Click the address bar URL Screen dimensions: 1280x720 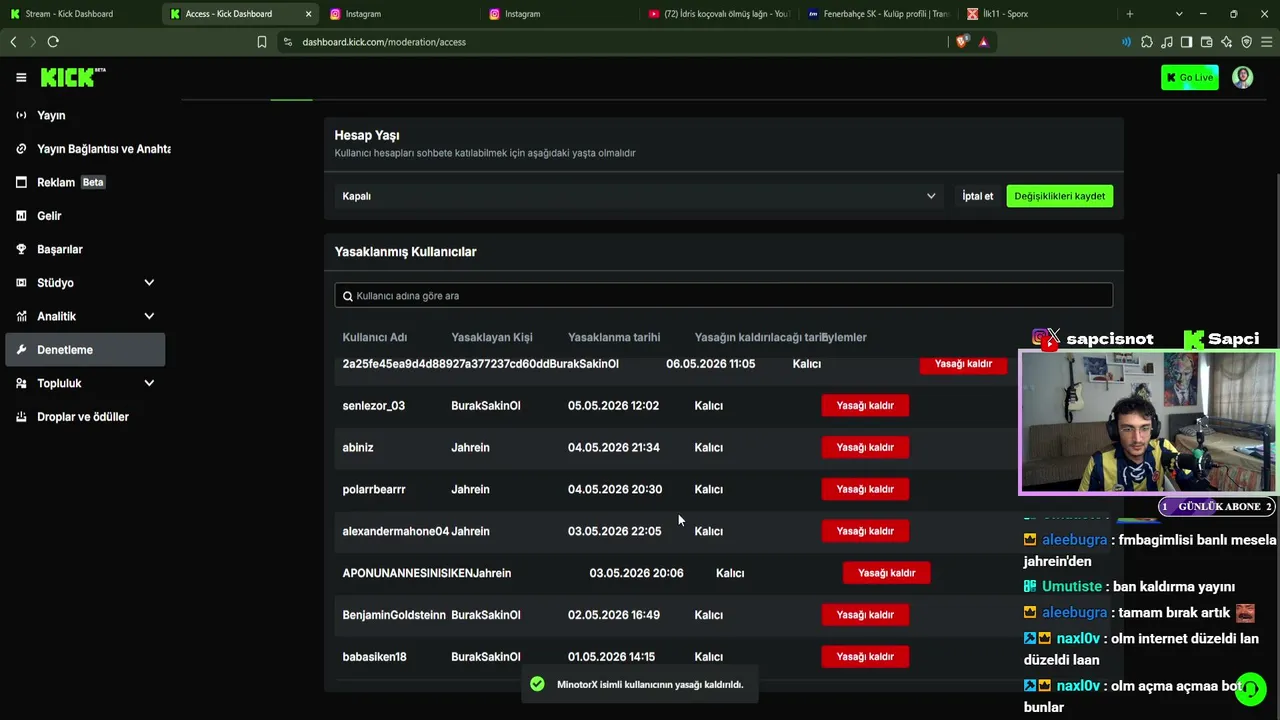point(384,42)
